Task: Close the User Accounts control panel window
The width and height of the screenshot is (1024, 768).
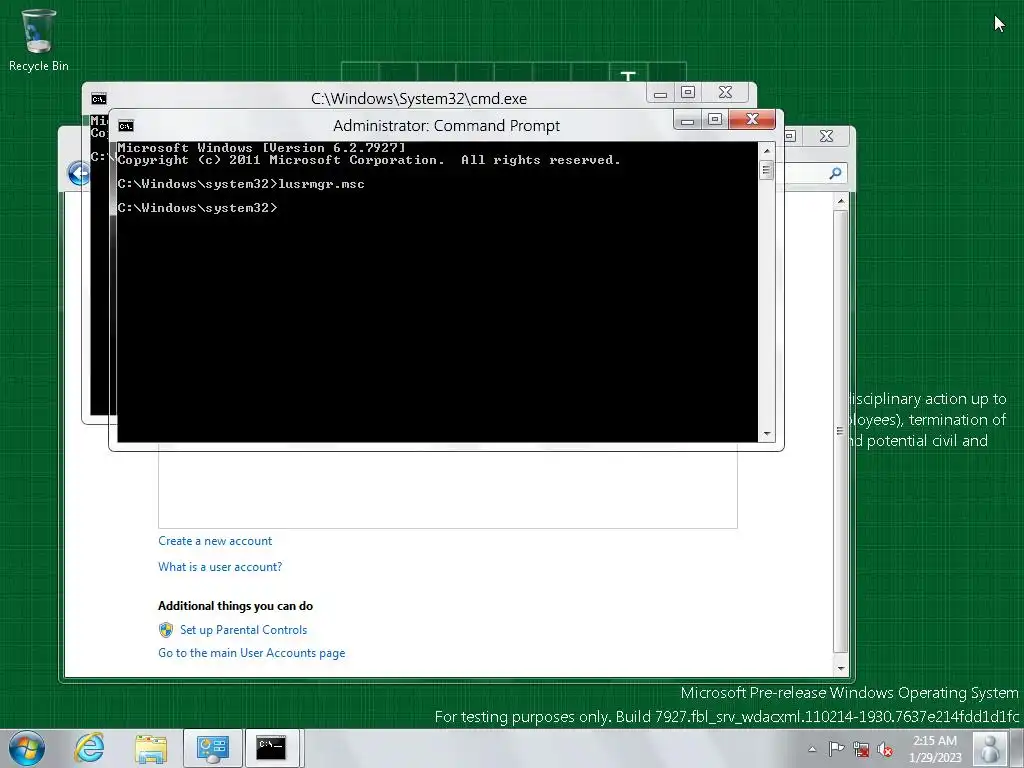Action: pyautogui.click(x=826, y=136)
